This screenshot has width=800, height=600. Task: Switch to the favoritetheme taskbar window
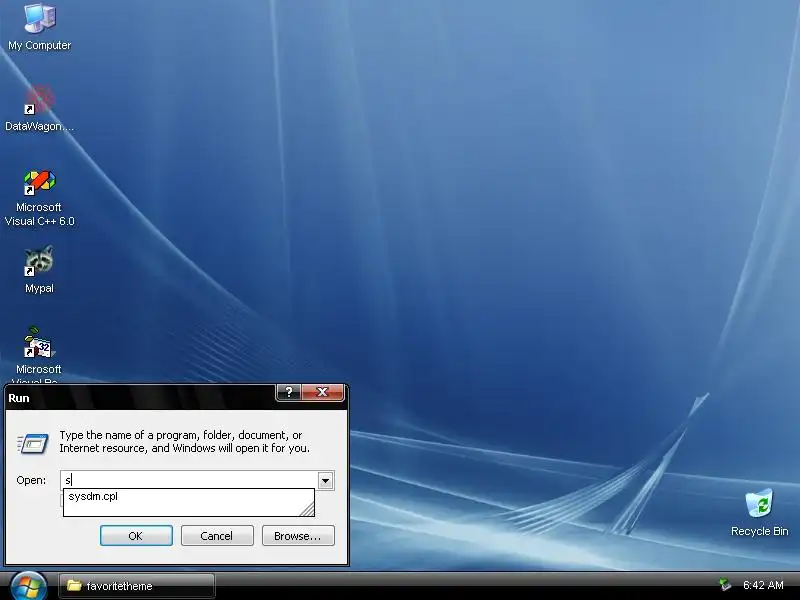pos(137,586)
